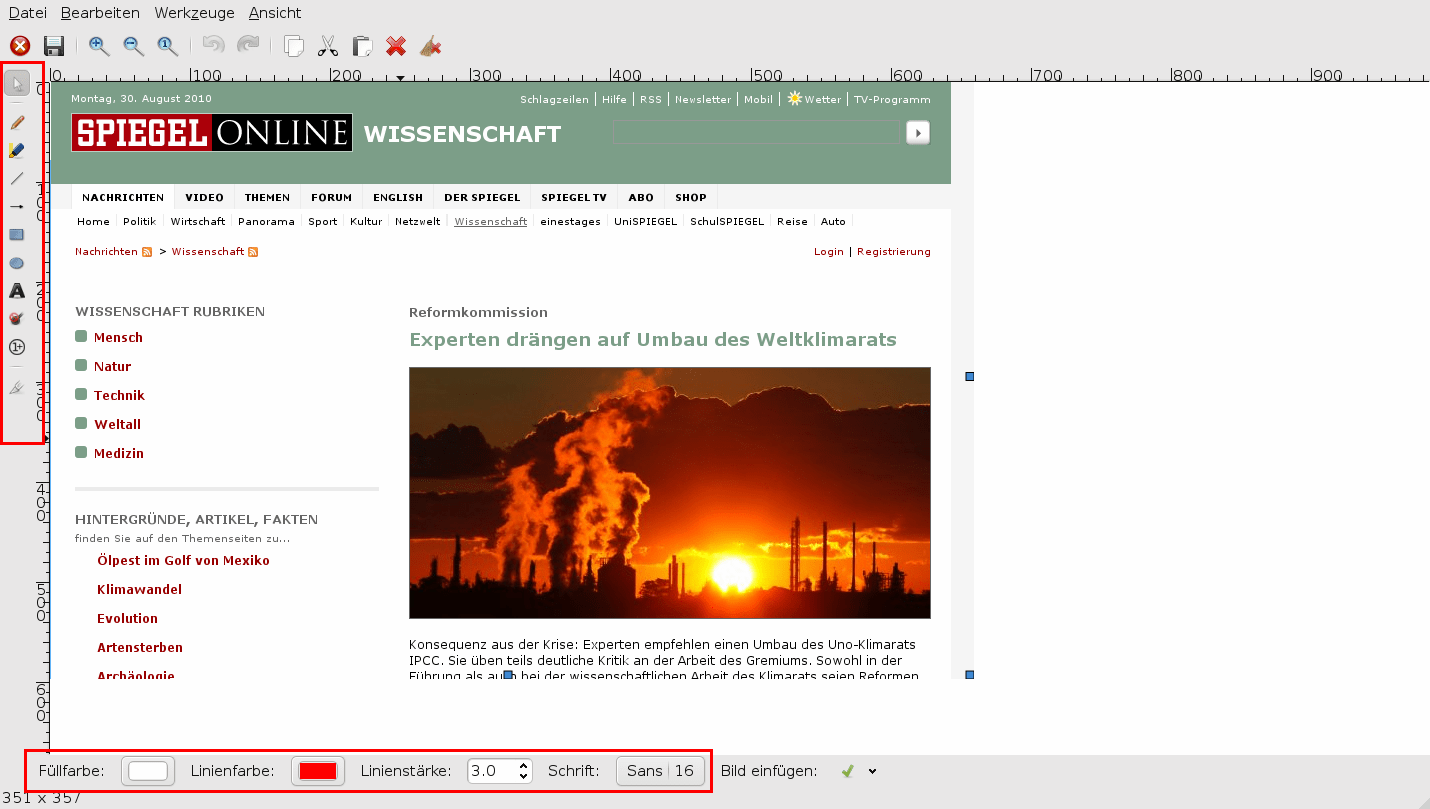Open the Bild einfügen dropdown arrow
Image resolution: width=1430 pixels, height=809 pixels.
point(872,771)
